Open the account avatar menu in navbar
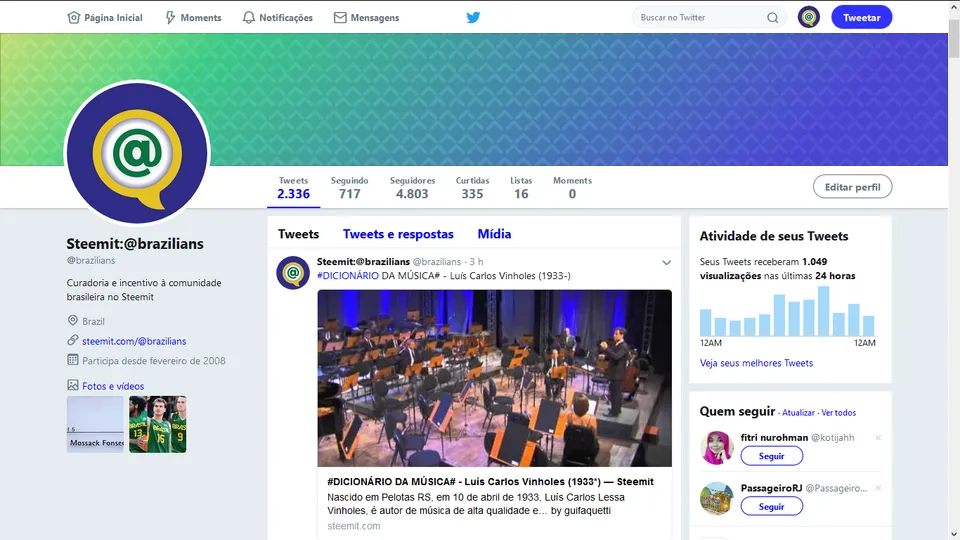Image resolution: width=960 pixels, height=540 pixels. coord(809,17)
